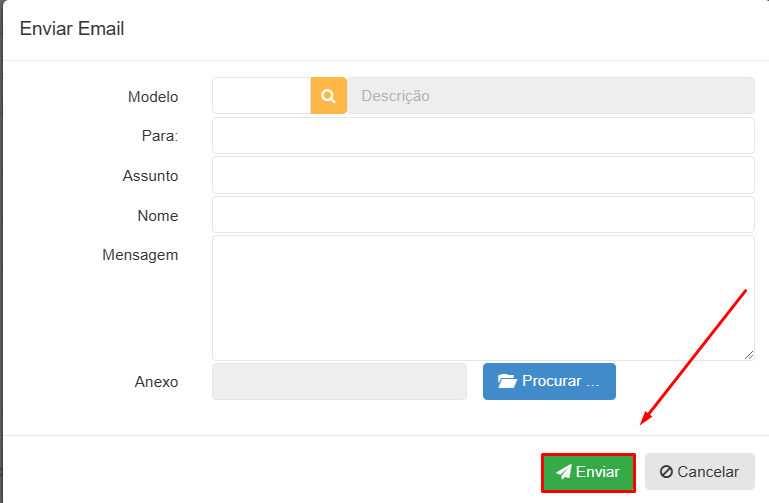The height and width of the screenshot is (503, 769).
Task: Click the Mensagem label text
Action: [140, 255]
